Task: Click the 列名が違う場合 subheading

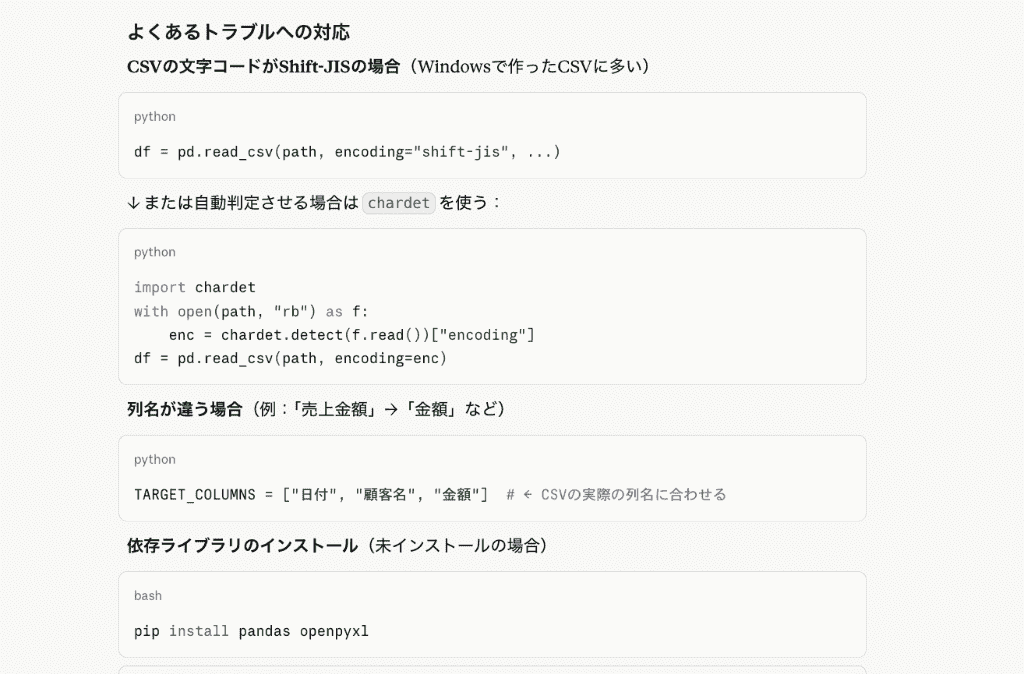Action: [185, 409]
